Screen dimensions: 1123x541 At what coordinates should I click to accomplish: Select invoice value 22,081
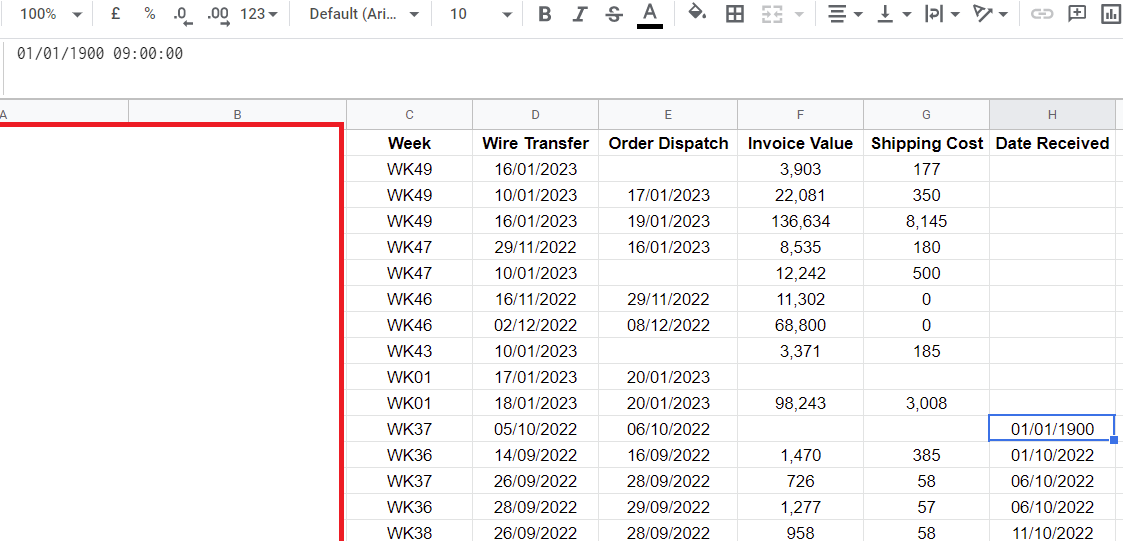click(801, 195)
